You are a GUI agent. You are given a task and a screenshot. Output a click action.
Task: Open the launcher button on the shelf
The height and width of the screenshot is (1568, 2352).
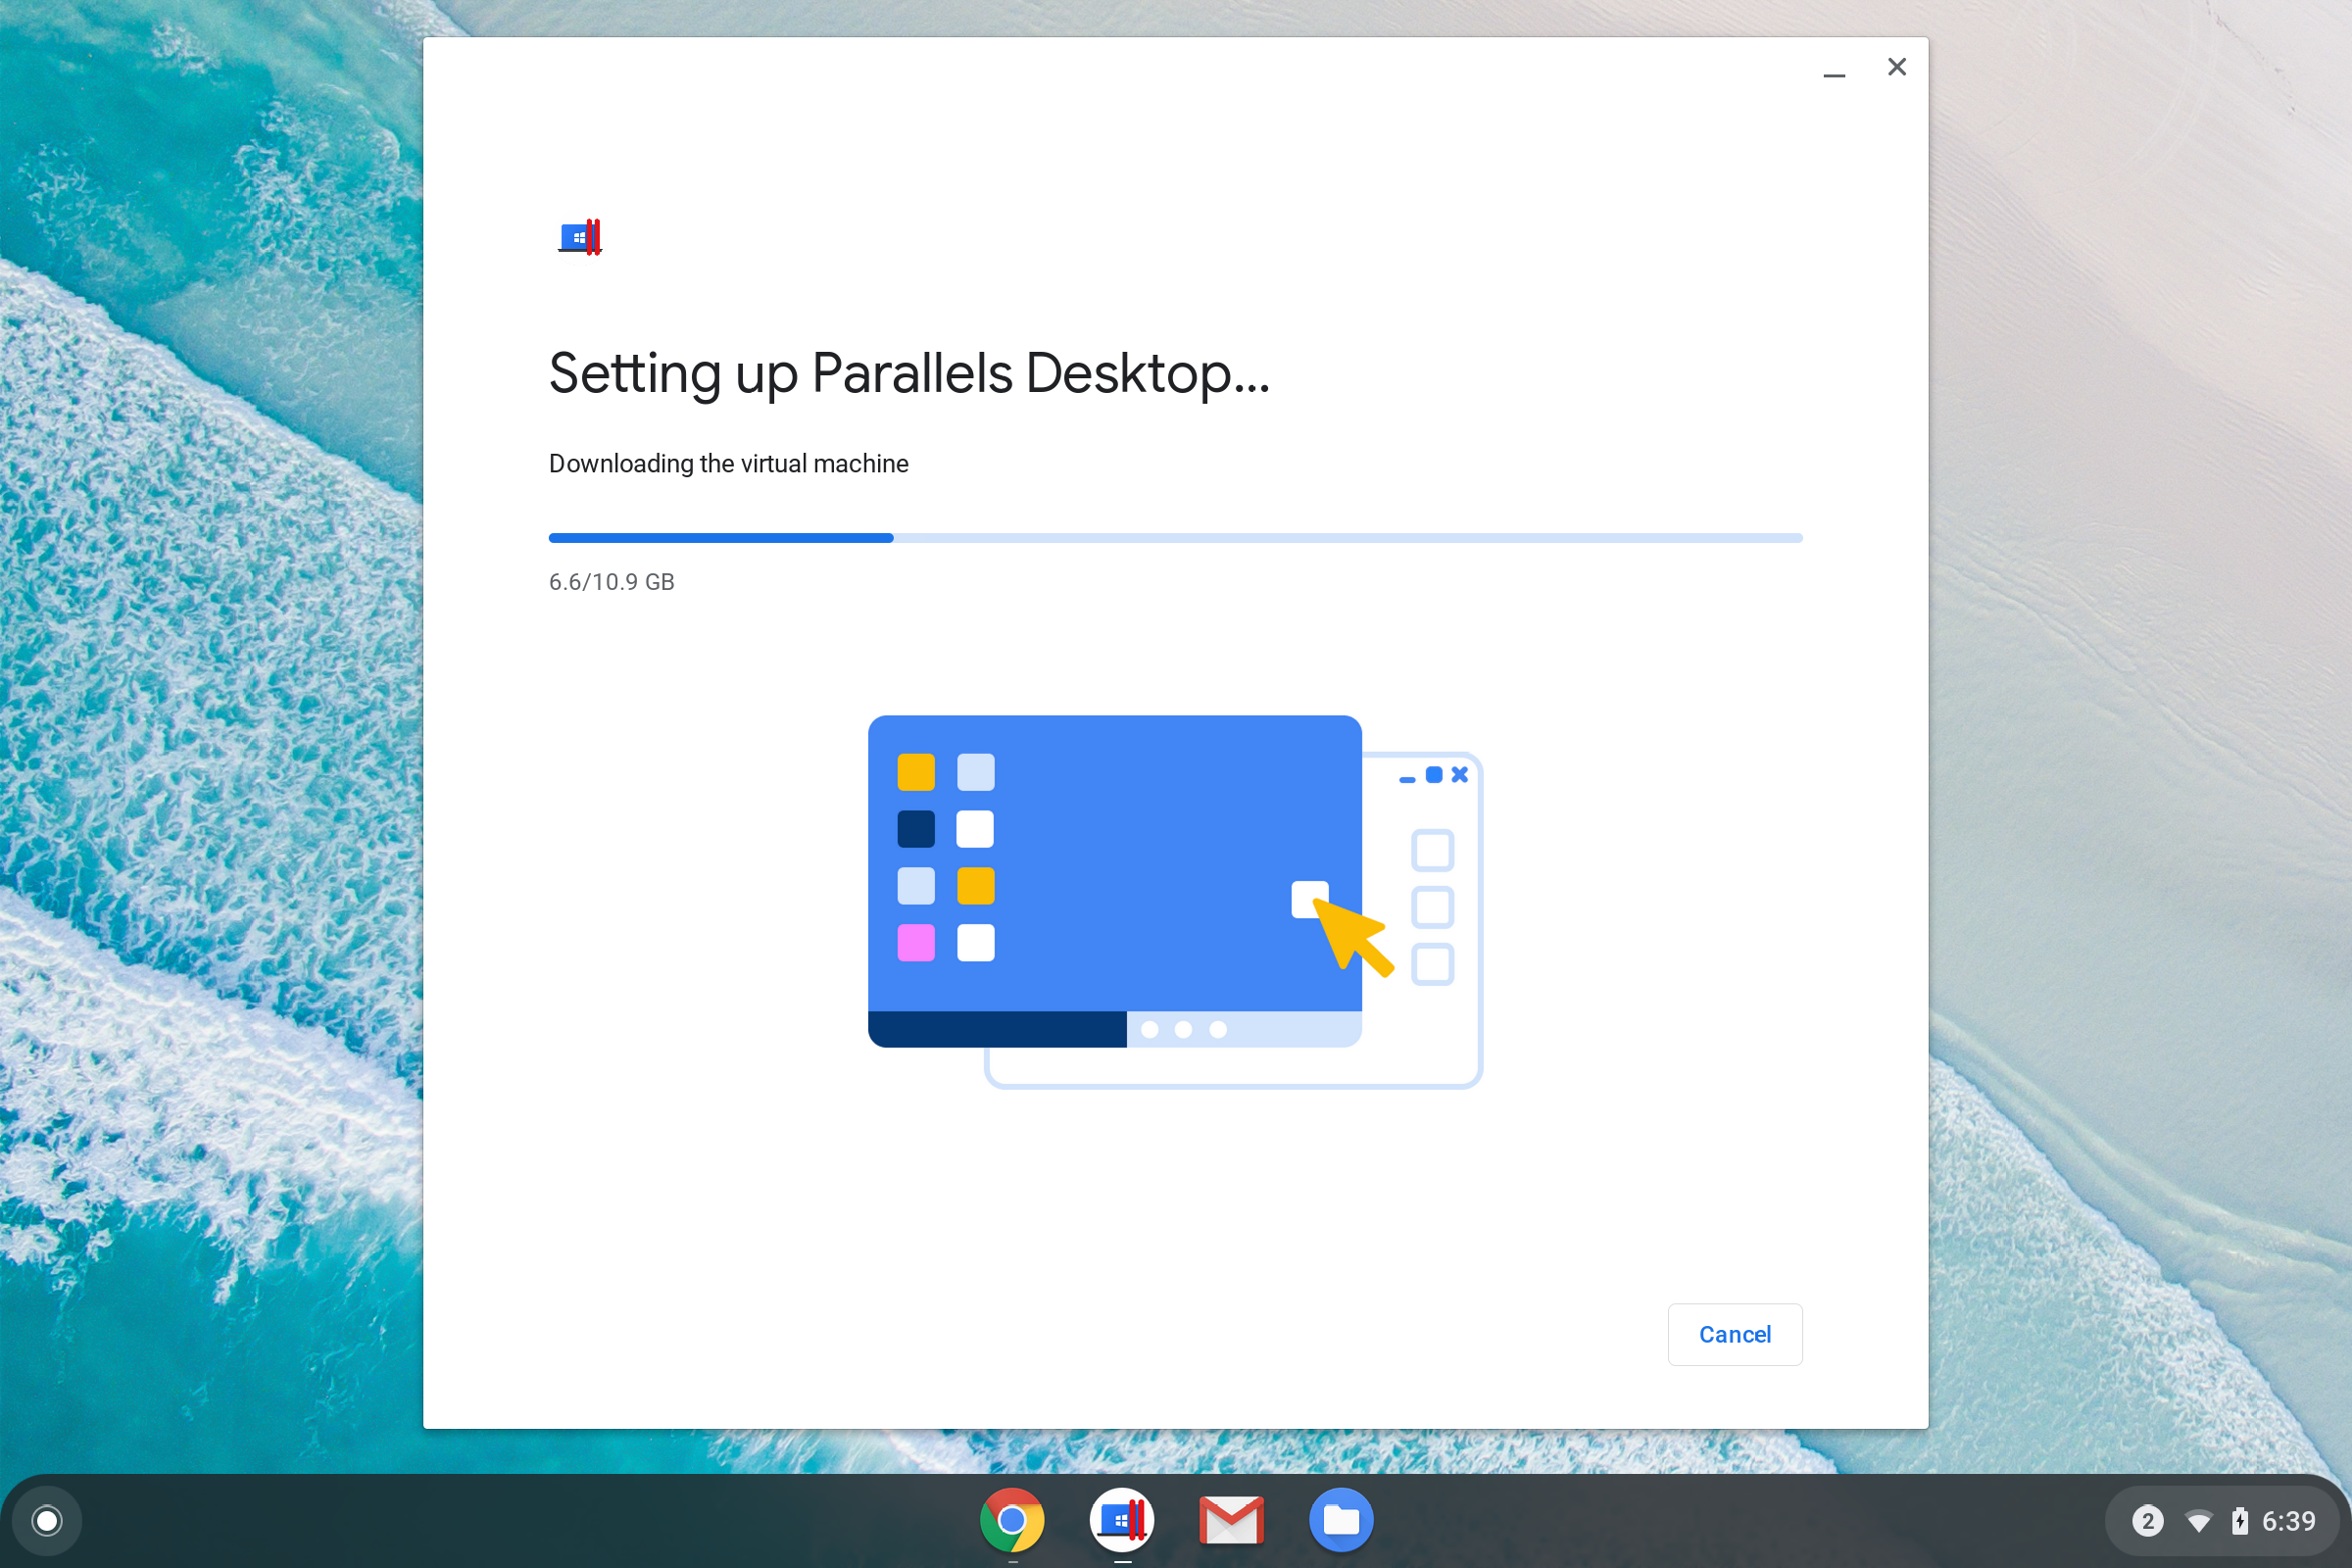point(47,1520)
